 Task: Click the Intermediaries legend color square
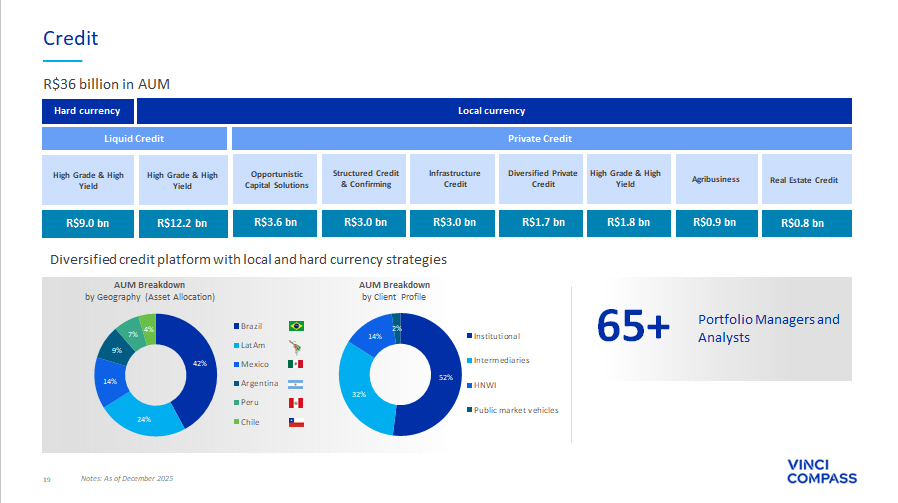click(469, 360)
